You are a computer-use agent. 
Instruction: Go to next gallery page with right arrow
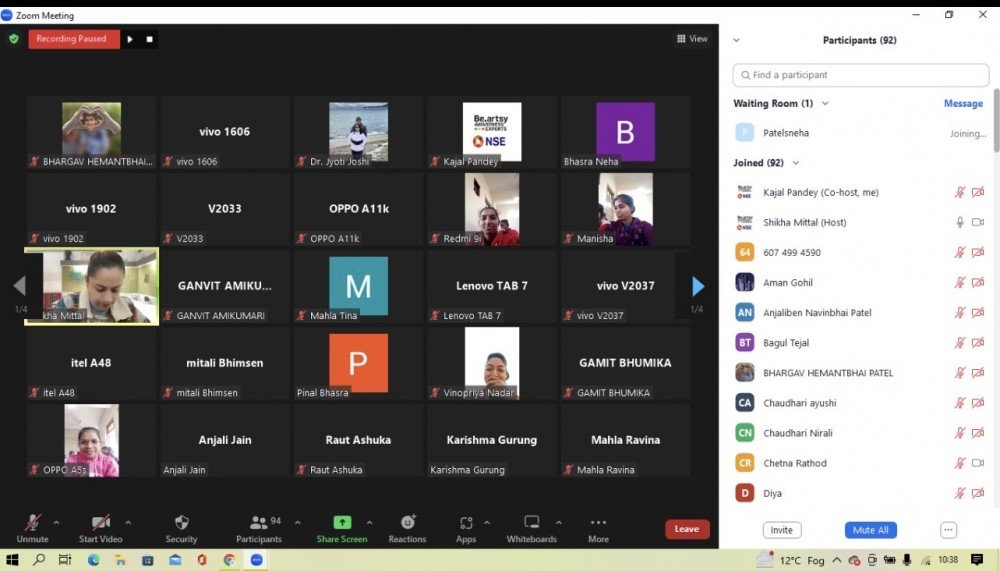(x=698, y=287)
